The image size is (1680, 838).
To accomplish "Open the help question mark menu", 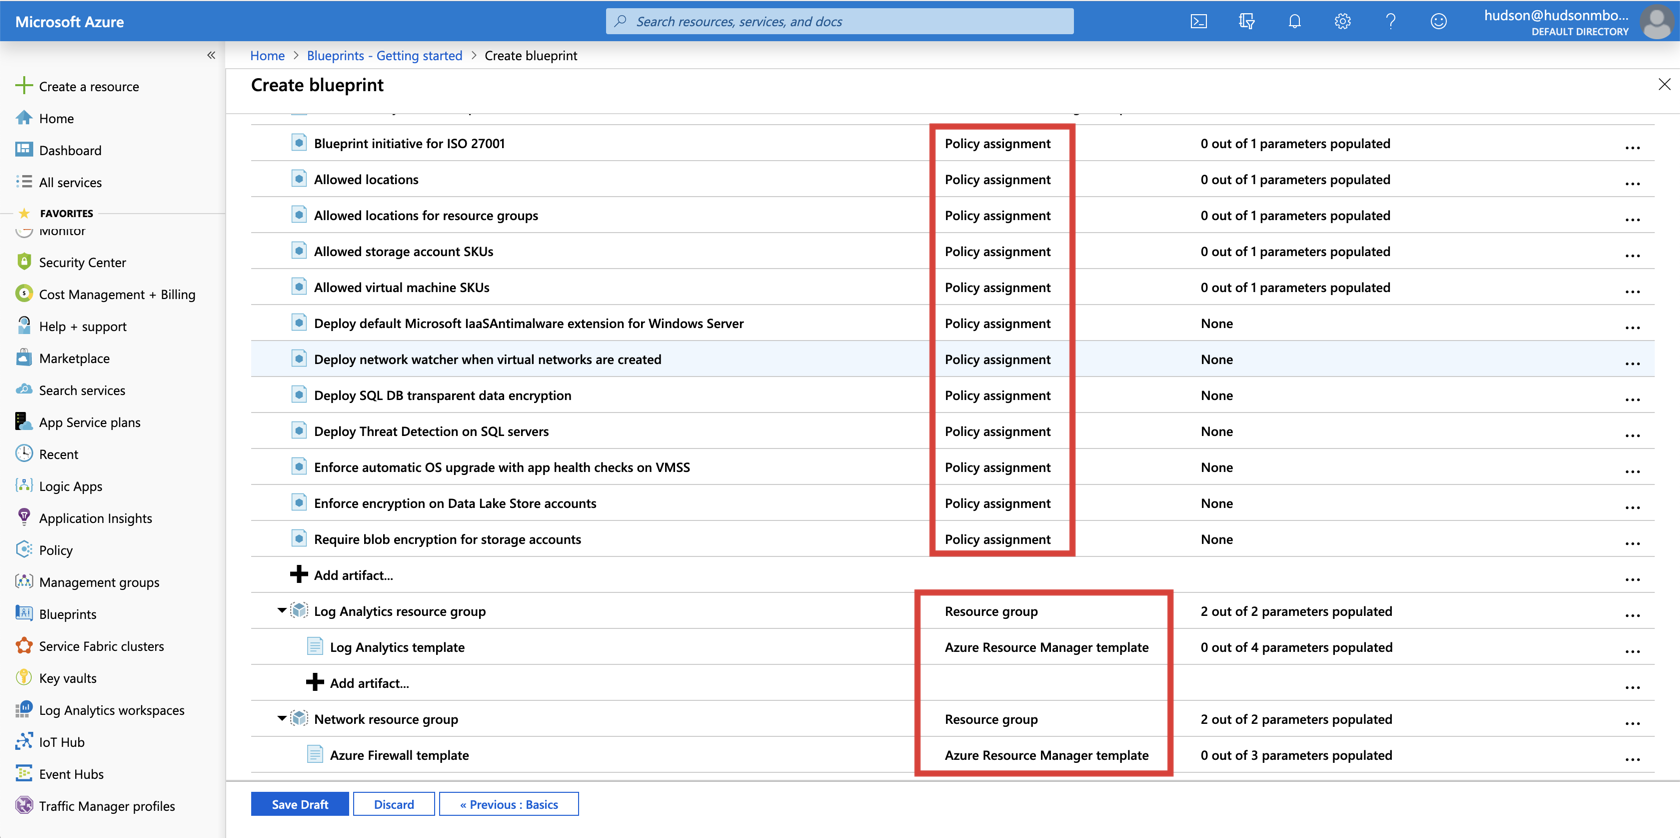I will [x=1390, y=21].
